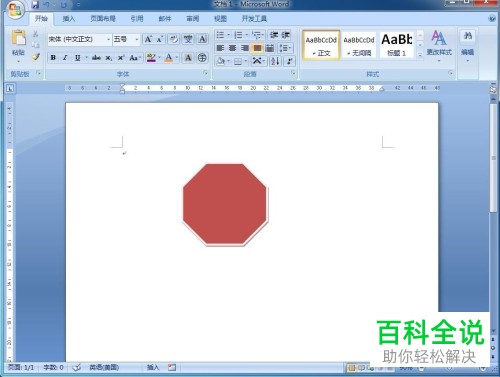500x377 pixels.
Task: Expand the Styles gallery More arrow
Action: click(x=420, y=55)
